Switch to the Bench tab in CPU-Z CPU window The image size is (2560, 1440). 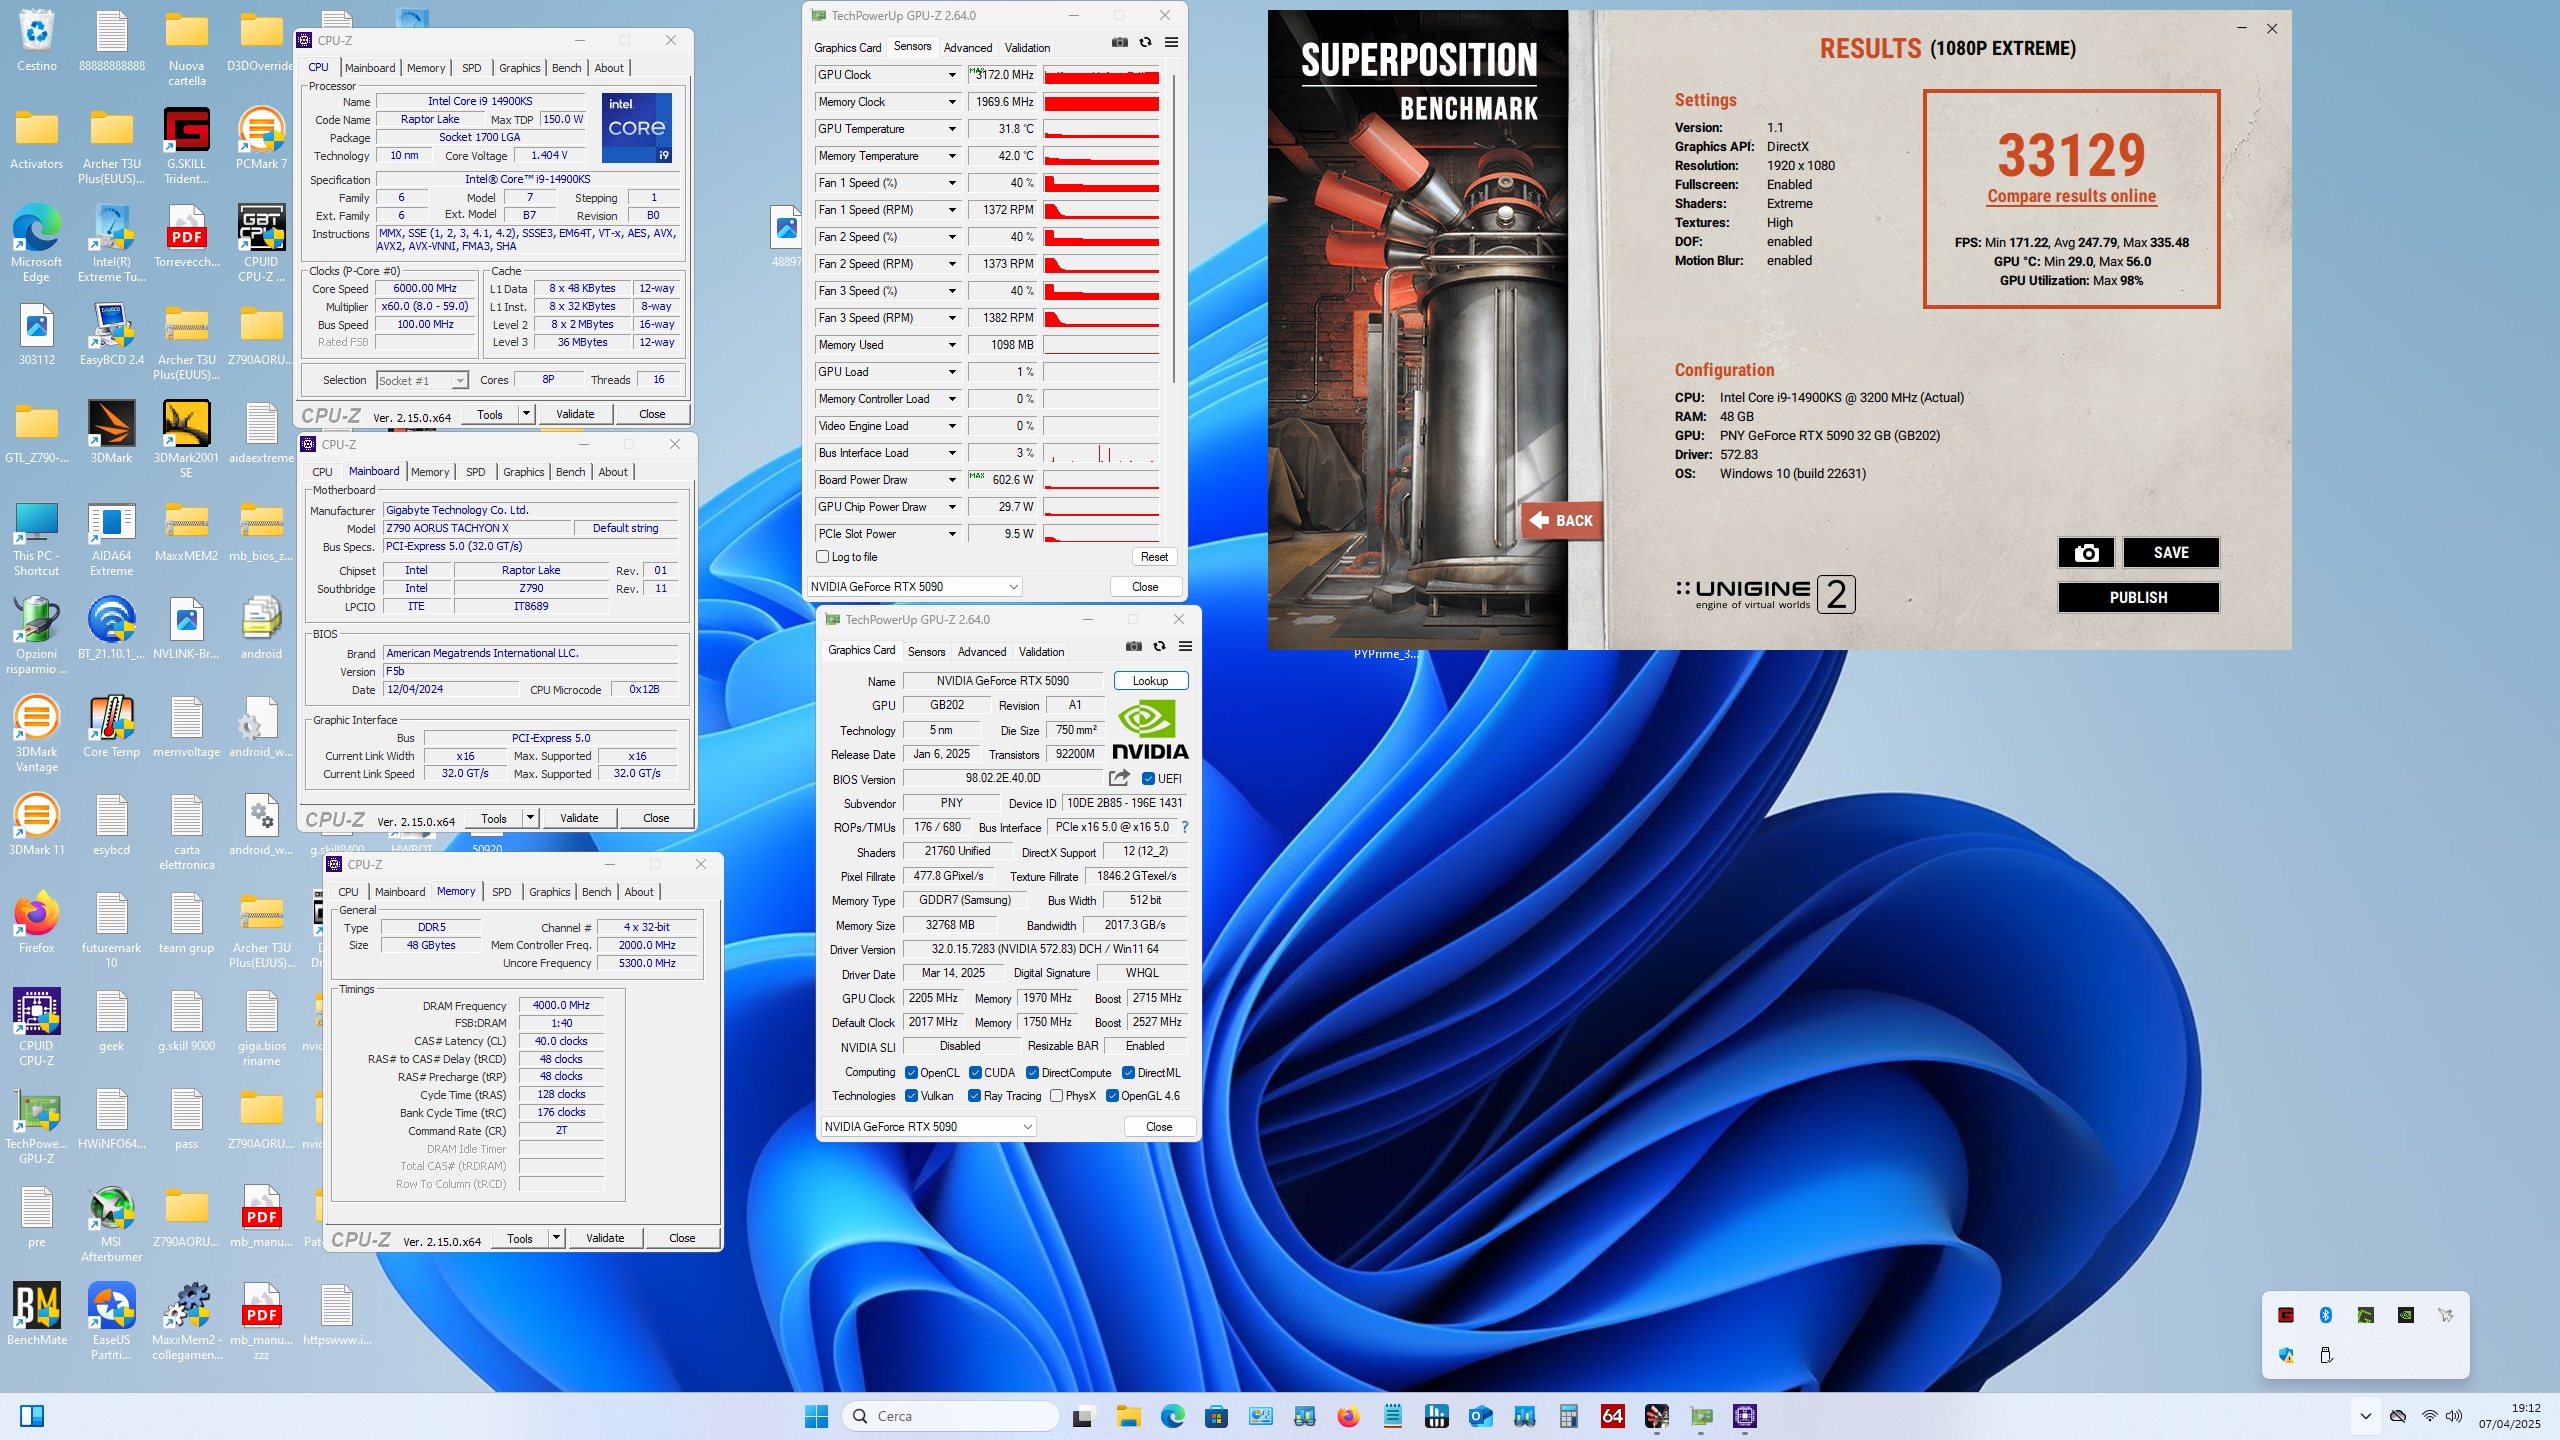(x=566, y=68)
